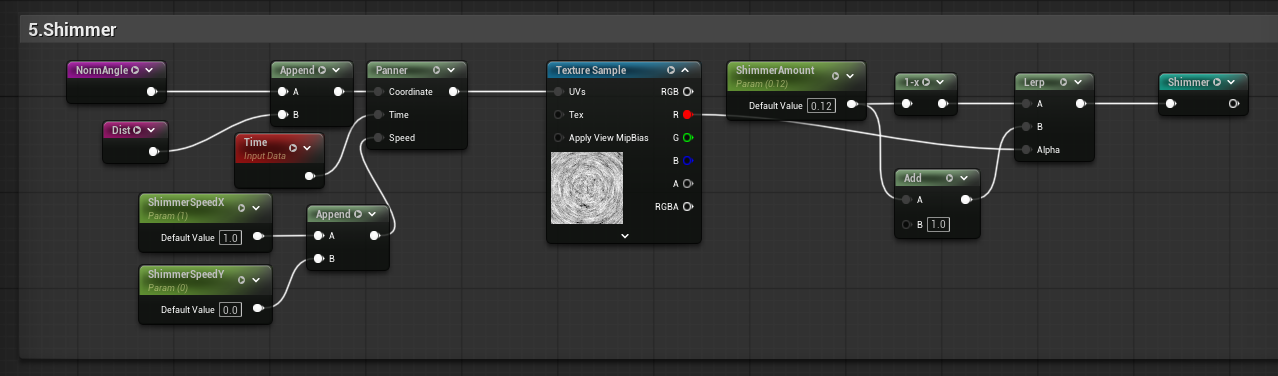Select the Lerp node title

coord(1034,82)
